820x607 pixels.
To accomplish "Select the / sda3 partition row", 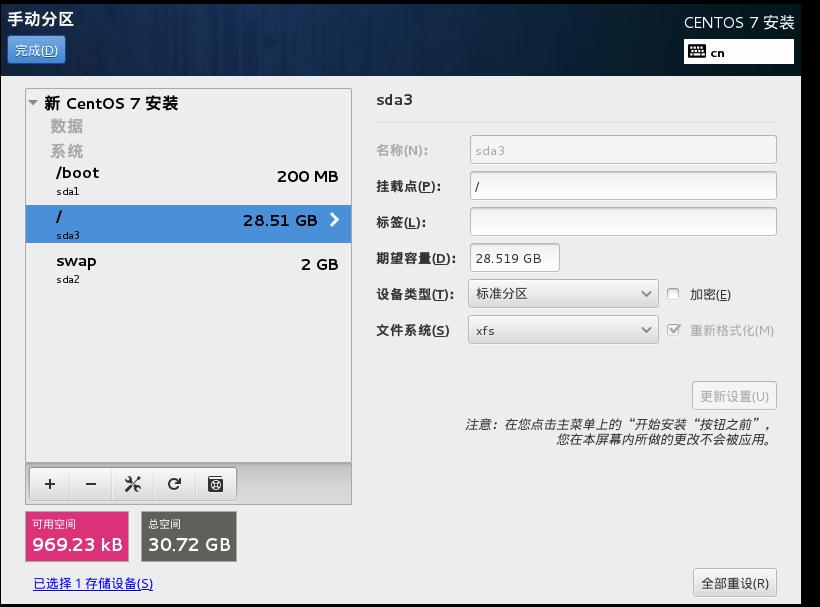I will [x=188, y=224].
